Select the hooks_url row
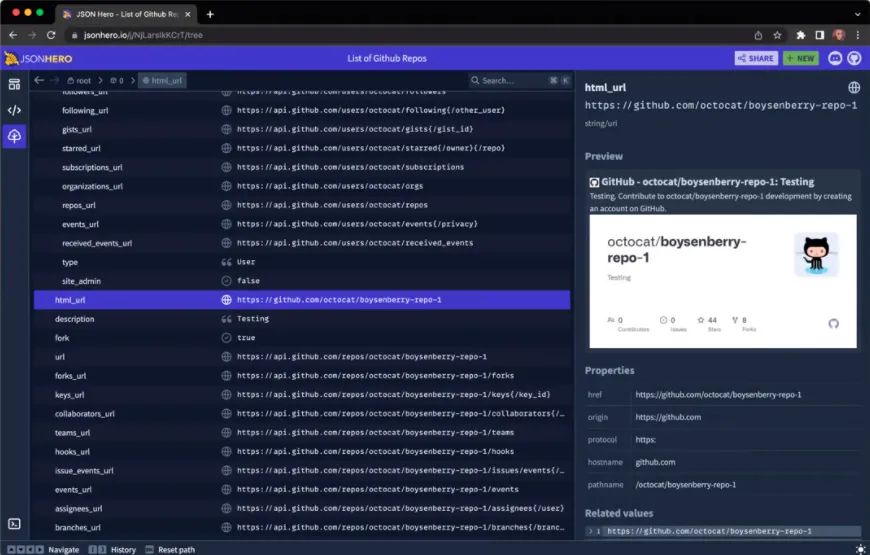Screen dimensions: 870x555 point(302,451)
